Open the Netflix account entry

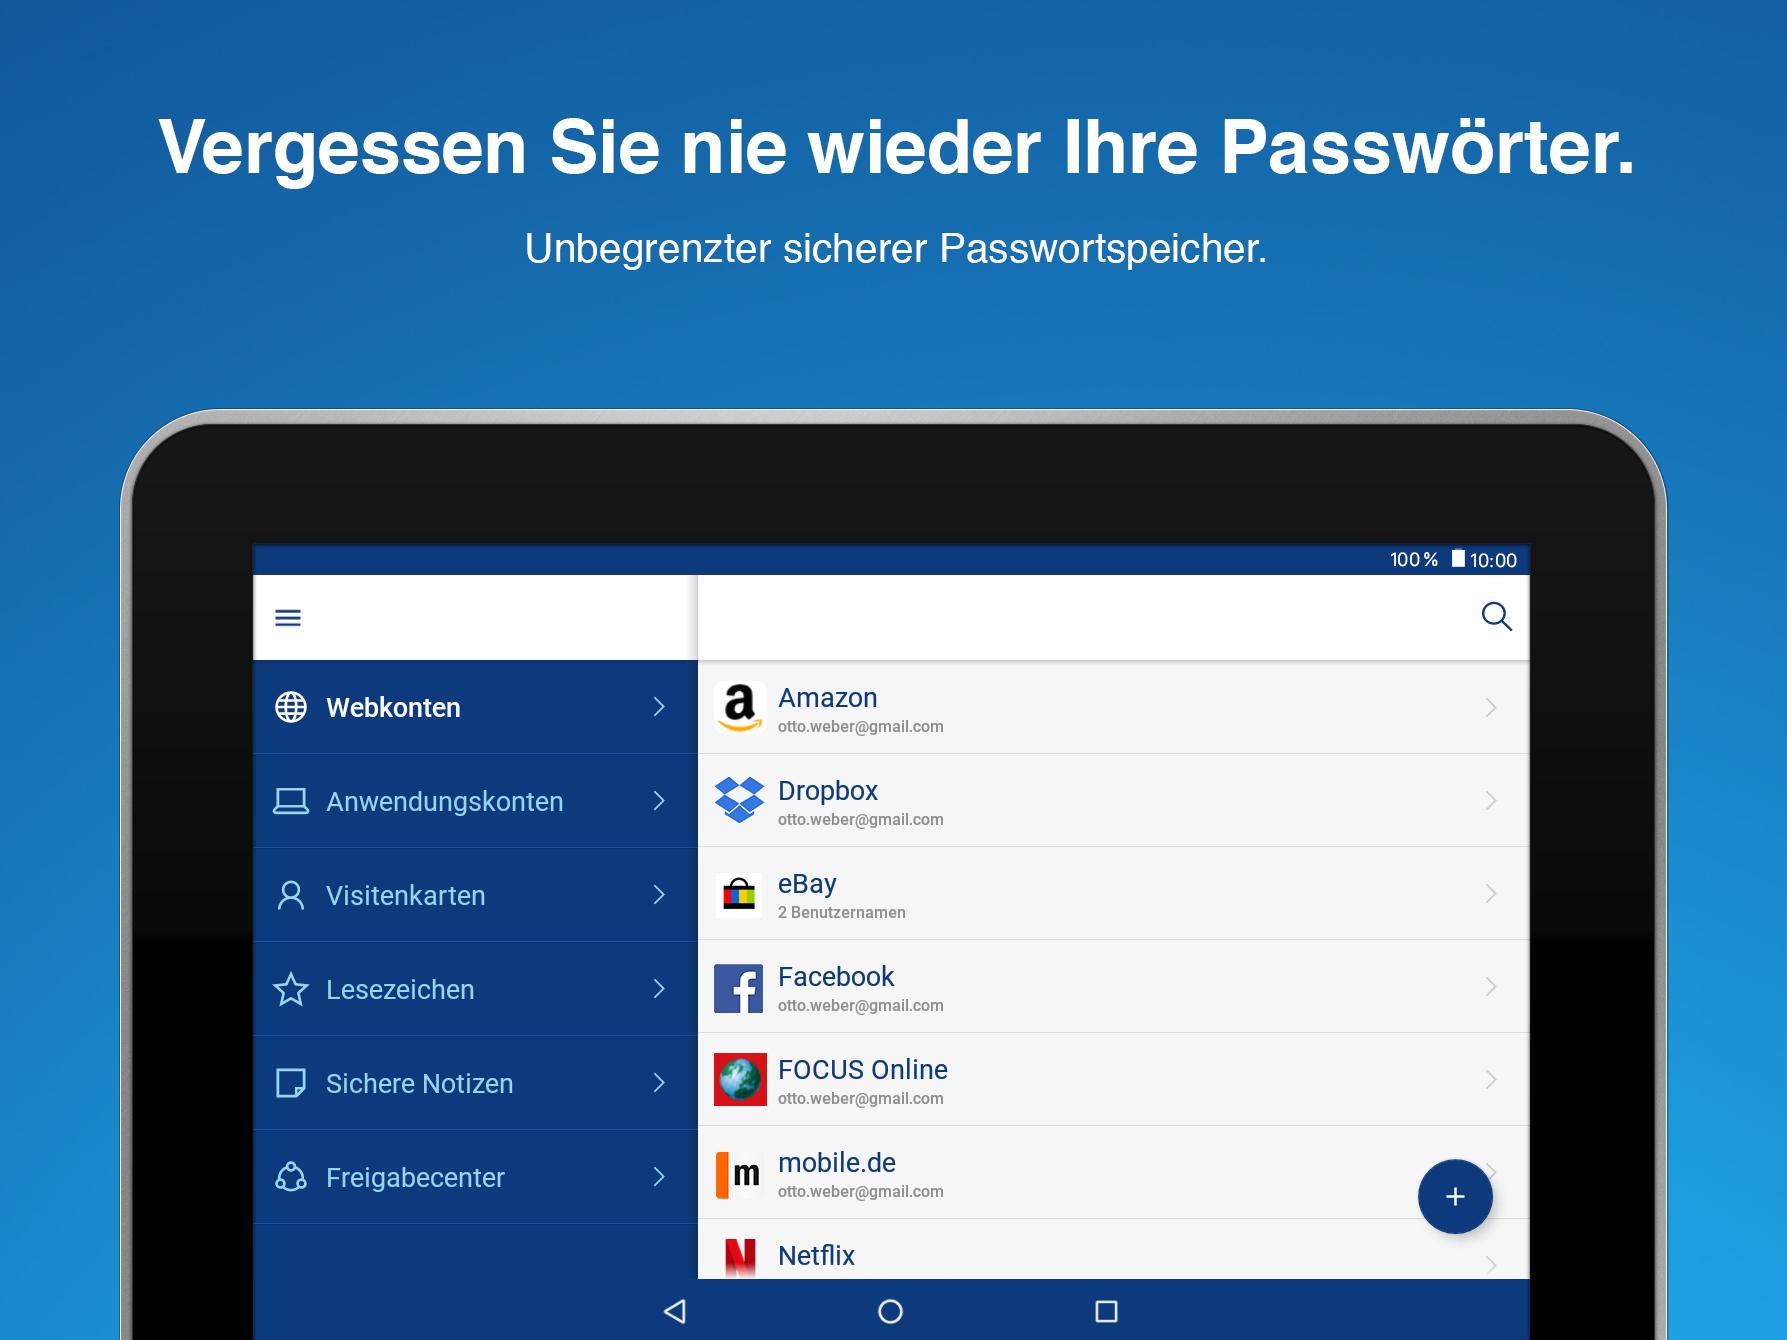pyautogui.click(x=1113, y=1249)
